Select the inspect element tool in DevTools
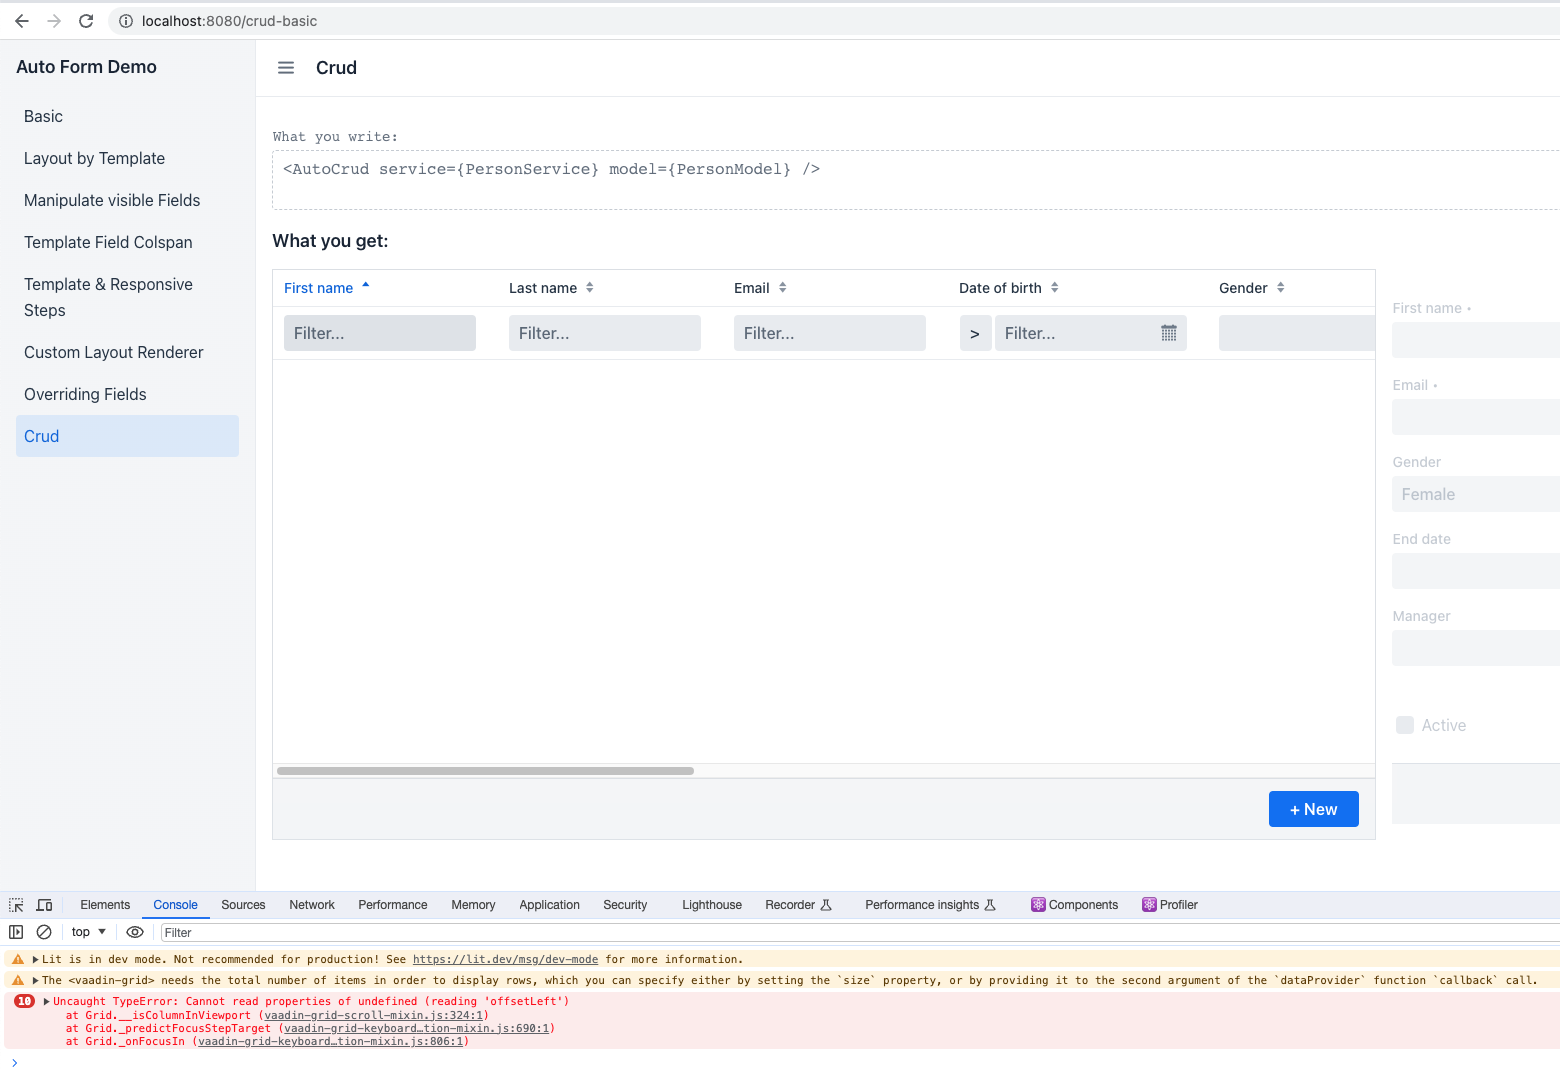The width and height of the screenshot is (1560, 1073). (15, 904)
